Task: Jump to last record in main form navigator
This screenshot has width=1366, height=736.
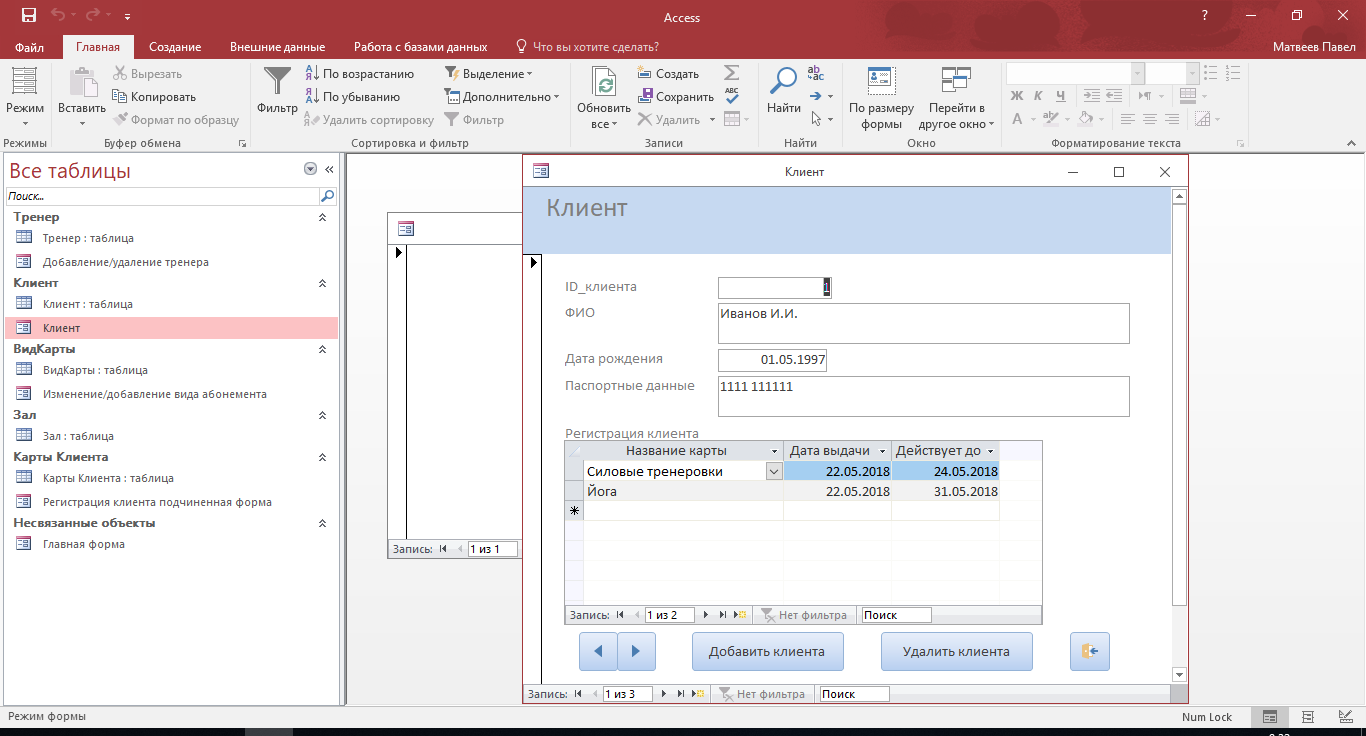Action: coord(681,694)
